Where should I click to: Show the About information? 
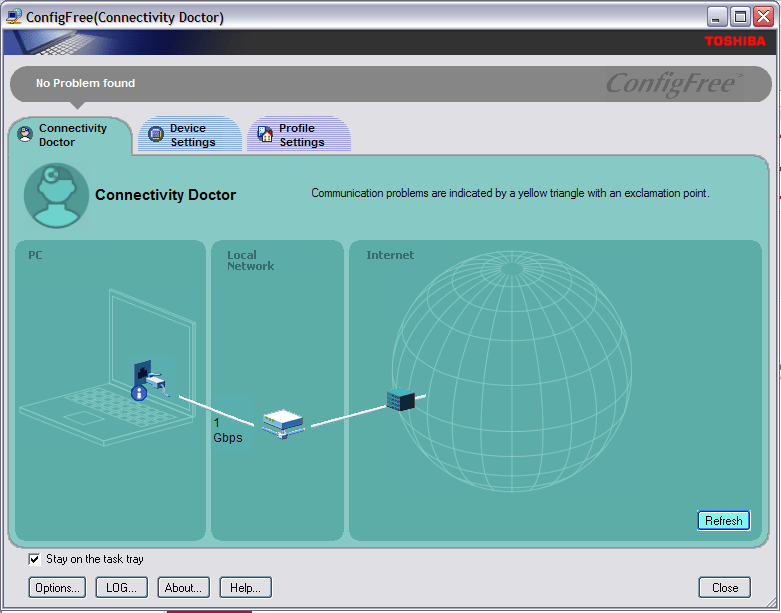point(184,588)
